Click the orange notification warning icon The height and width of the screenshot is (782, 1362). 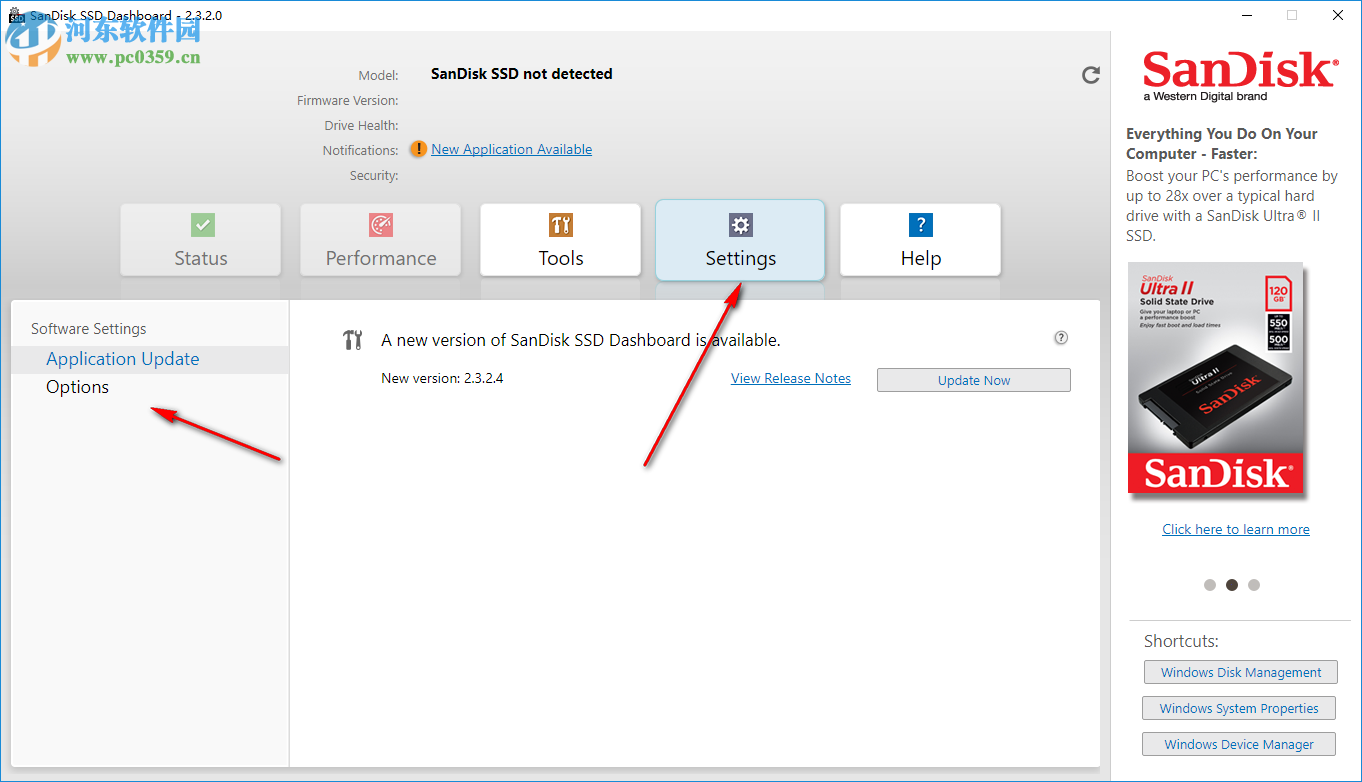(418, 150)
